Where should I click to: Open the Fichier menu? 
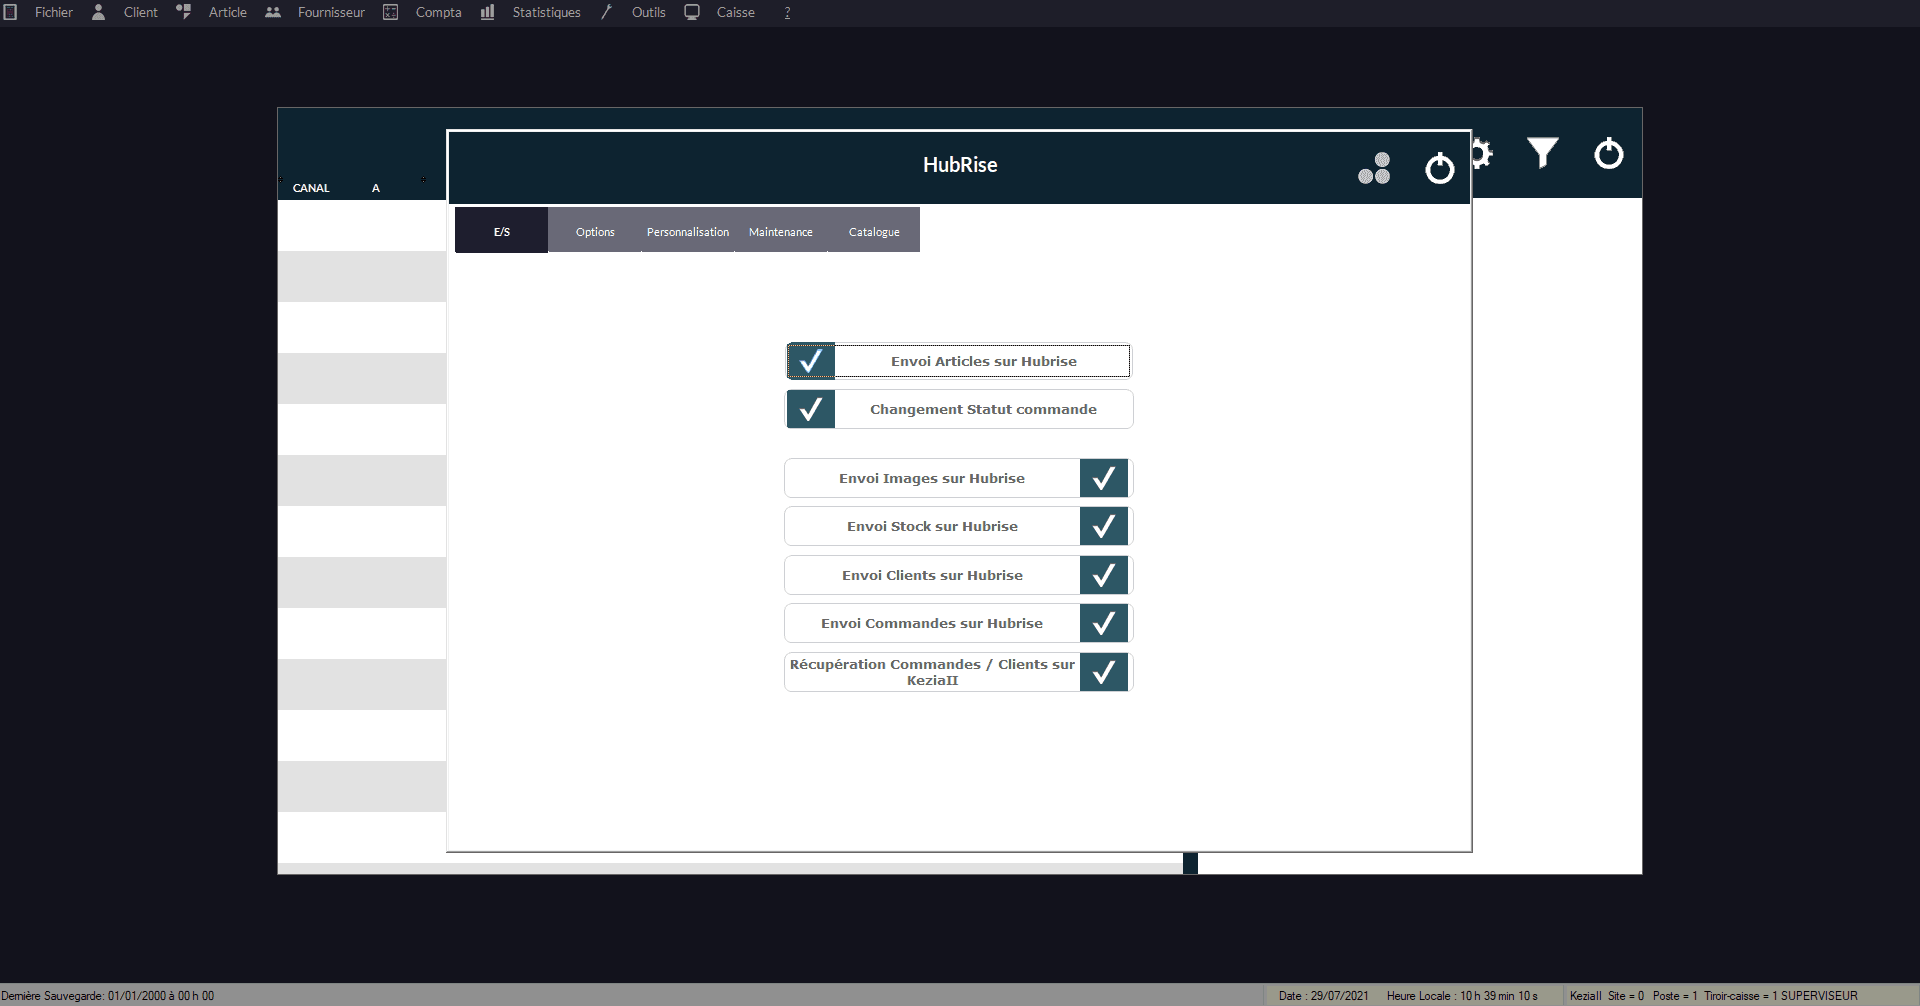point(54,13)
